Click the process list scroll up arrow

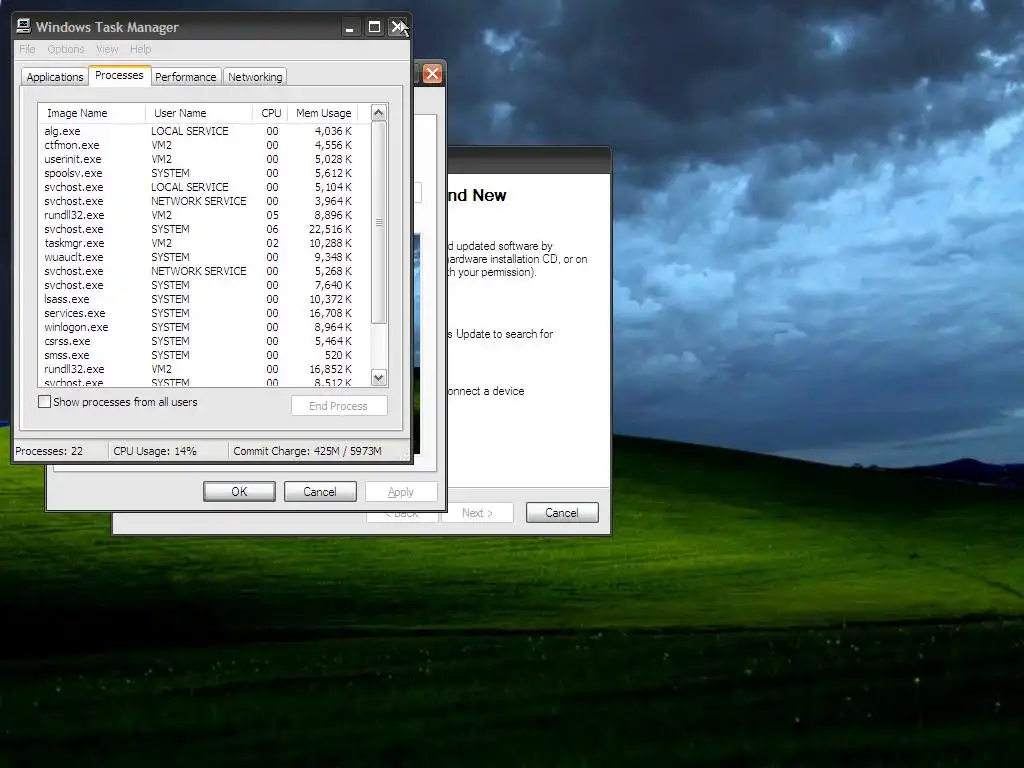coord(379,112)
